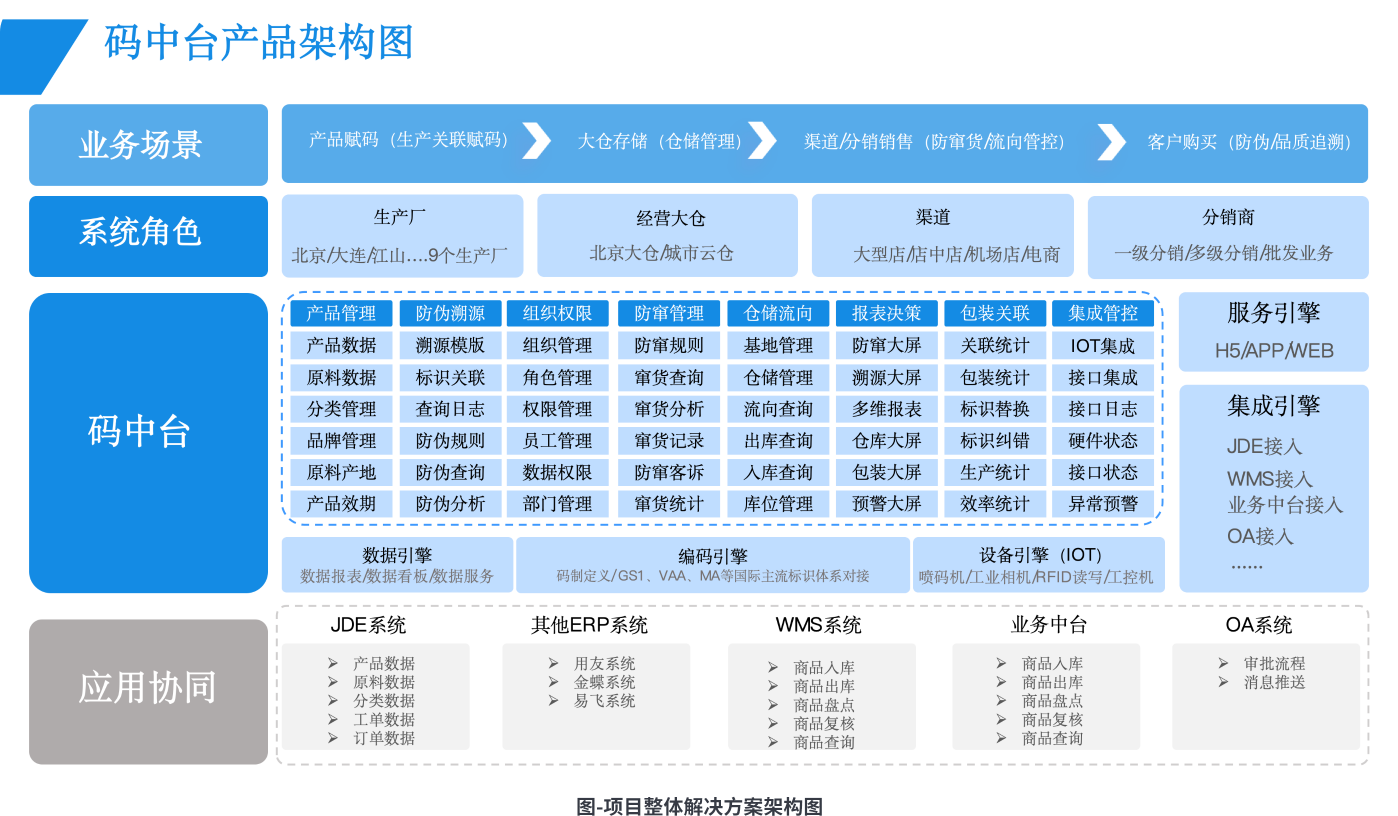Open the 编码引擎 block
The height and width of the screenshot is (816, 1398).
[712, 565]
